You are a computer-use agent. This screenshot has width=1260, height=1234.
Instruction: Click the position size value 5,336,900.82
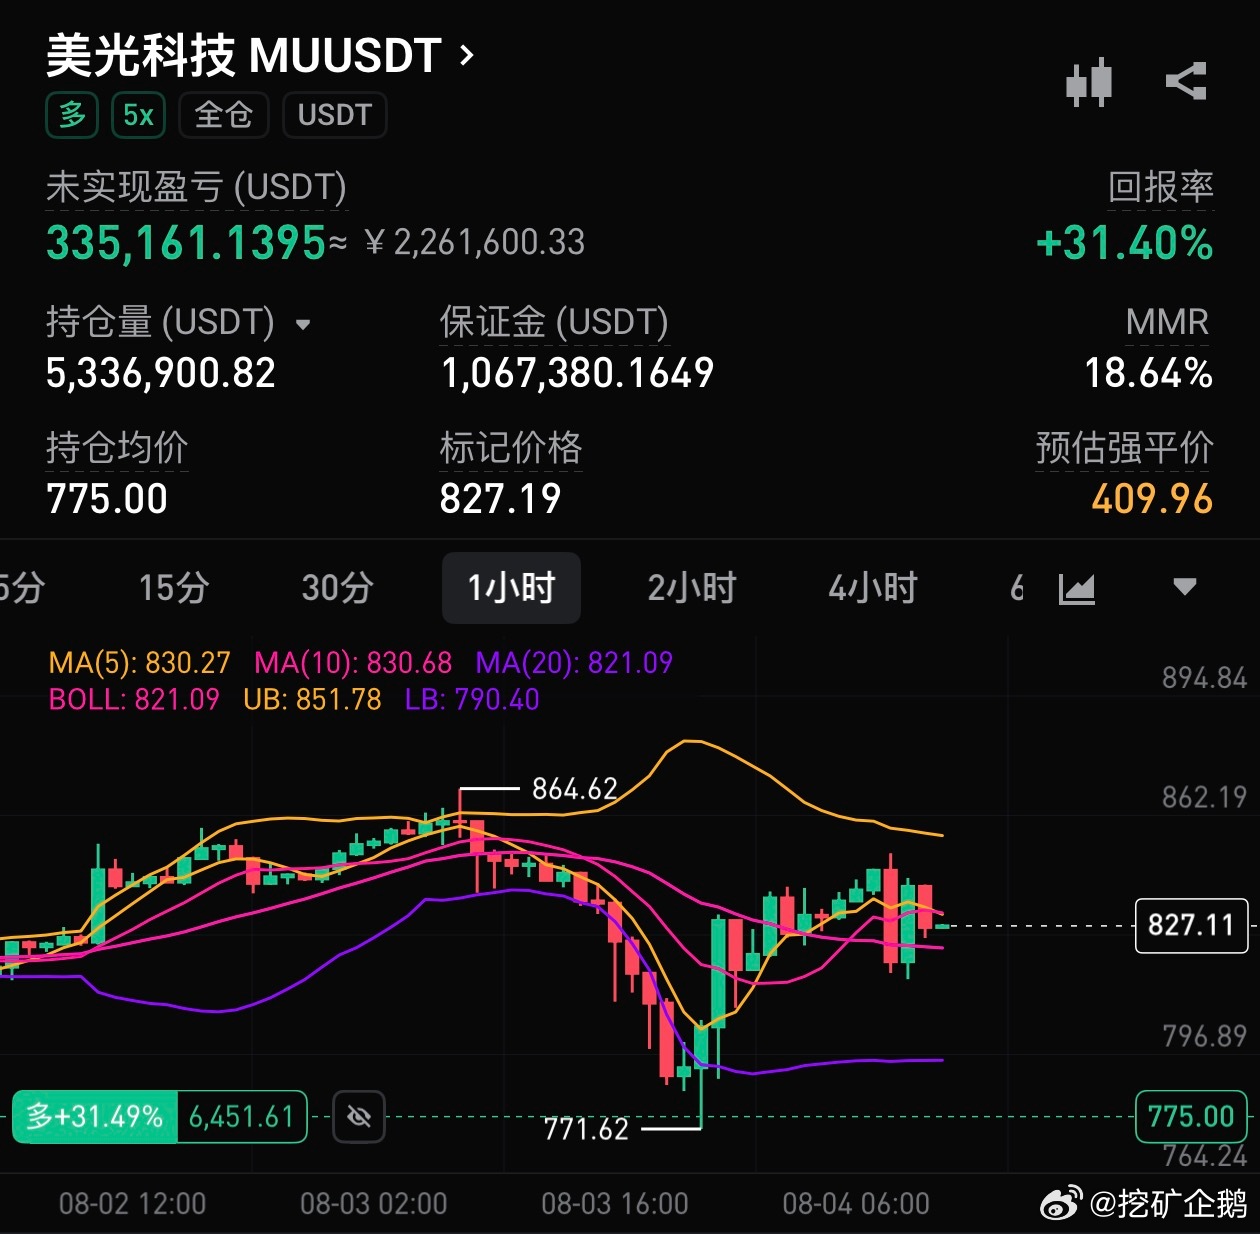tap(161, 373)
